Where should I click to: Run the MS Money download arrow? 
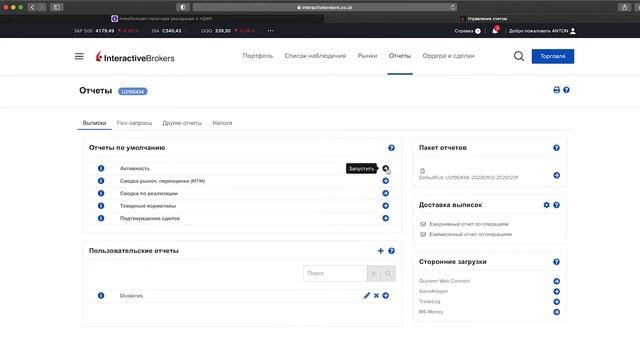[x=556, y=312]
